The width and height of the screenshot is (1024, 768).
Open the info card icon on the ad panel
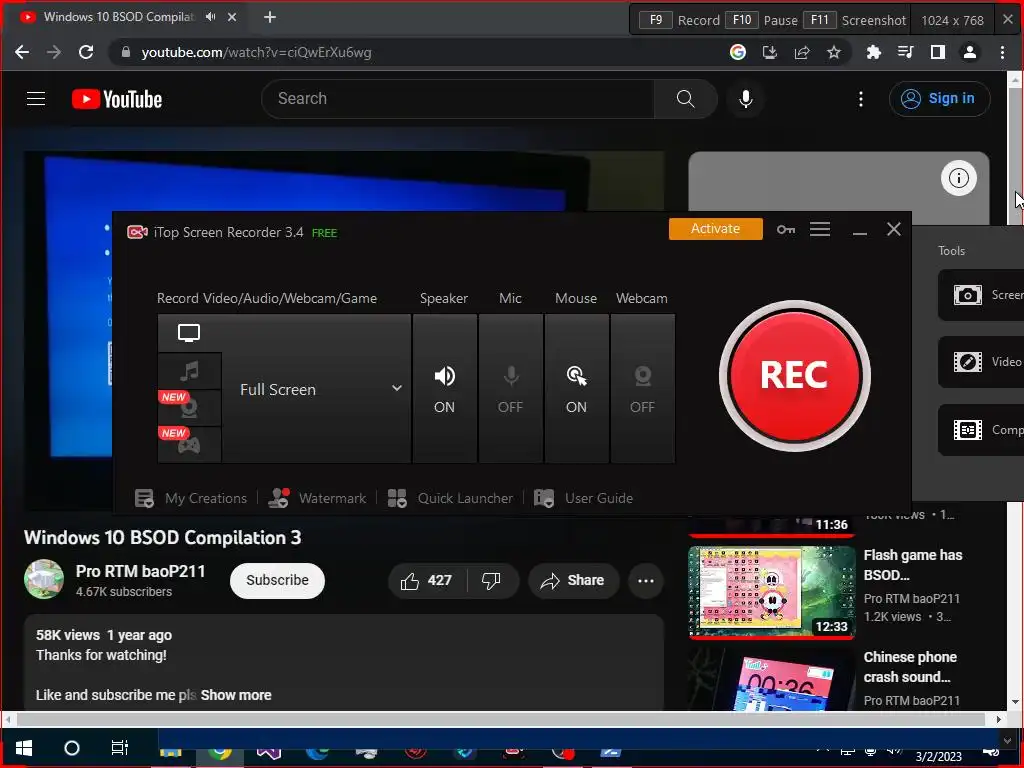click(x=959, y=178)
